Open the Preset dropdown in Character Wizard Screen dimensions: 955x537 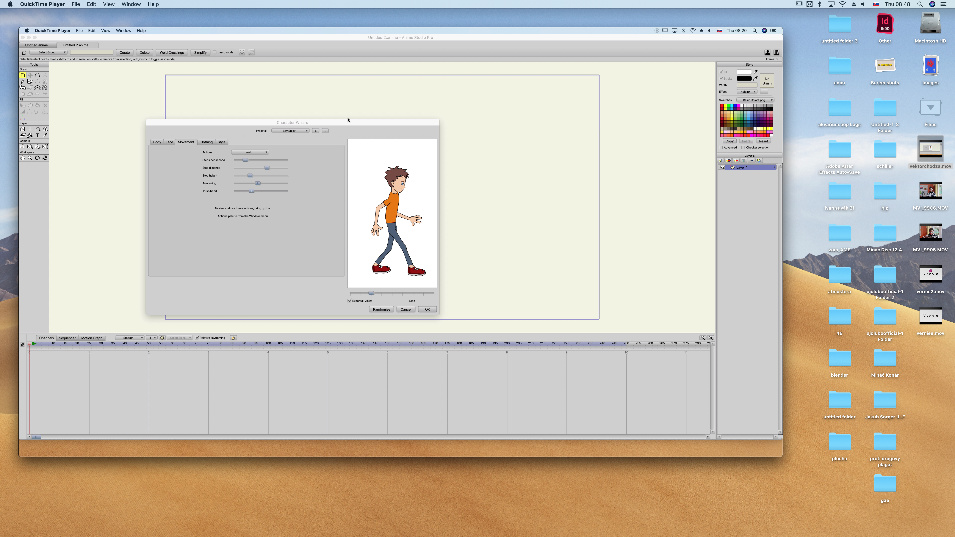(x=291, y=130)
